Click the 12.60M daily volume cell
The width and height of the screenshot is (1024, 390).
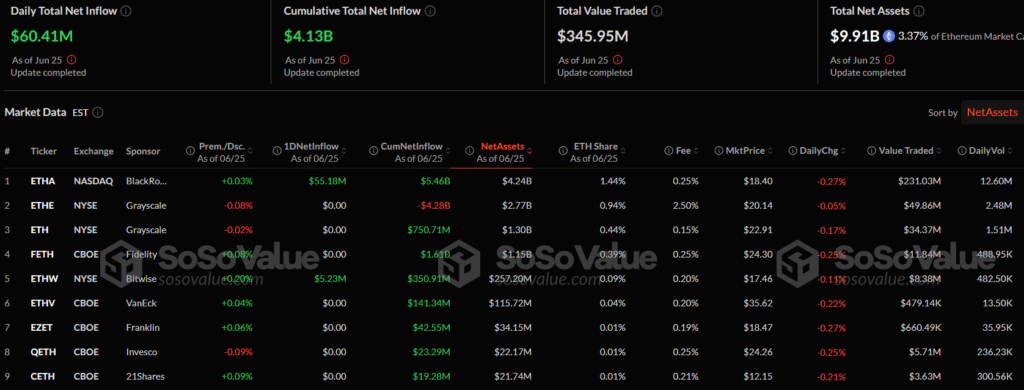(998, 181)
